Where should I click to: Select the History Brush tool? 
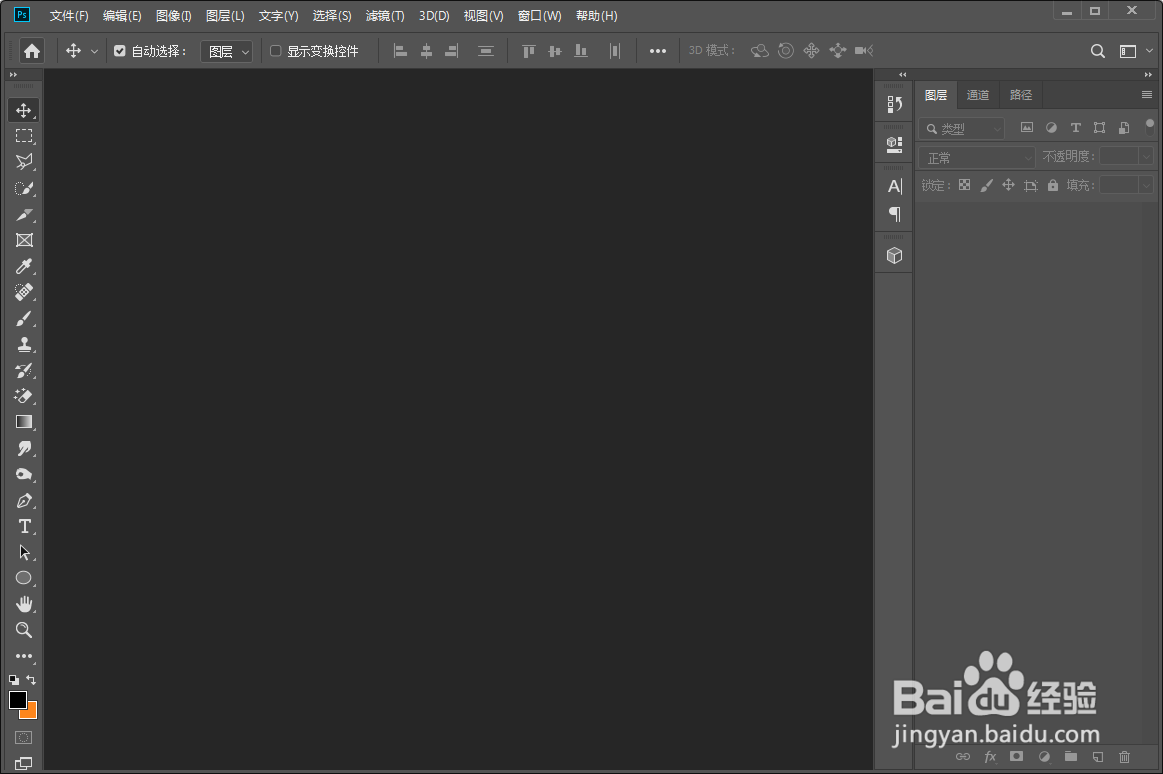point(24,371)
